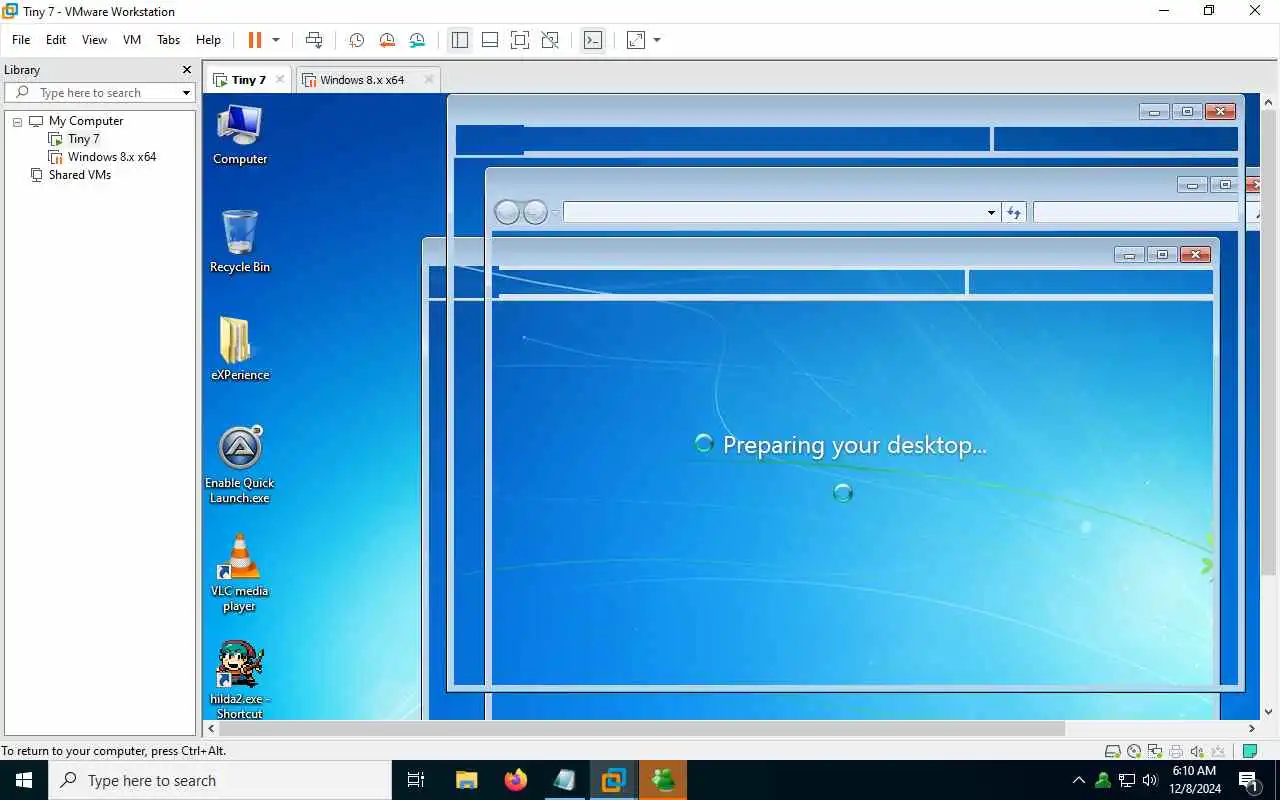Image resolution: width=1280 pixels, height=800 pixels.
Task: Open Task View on the taskbar
Action: click(x=416, y=780)
